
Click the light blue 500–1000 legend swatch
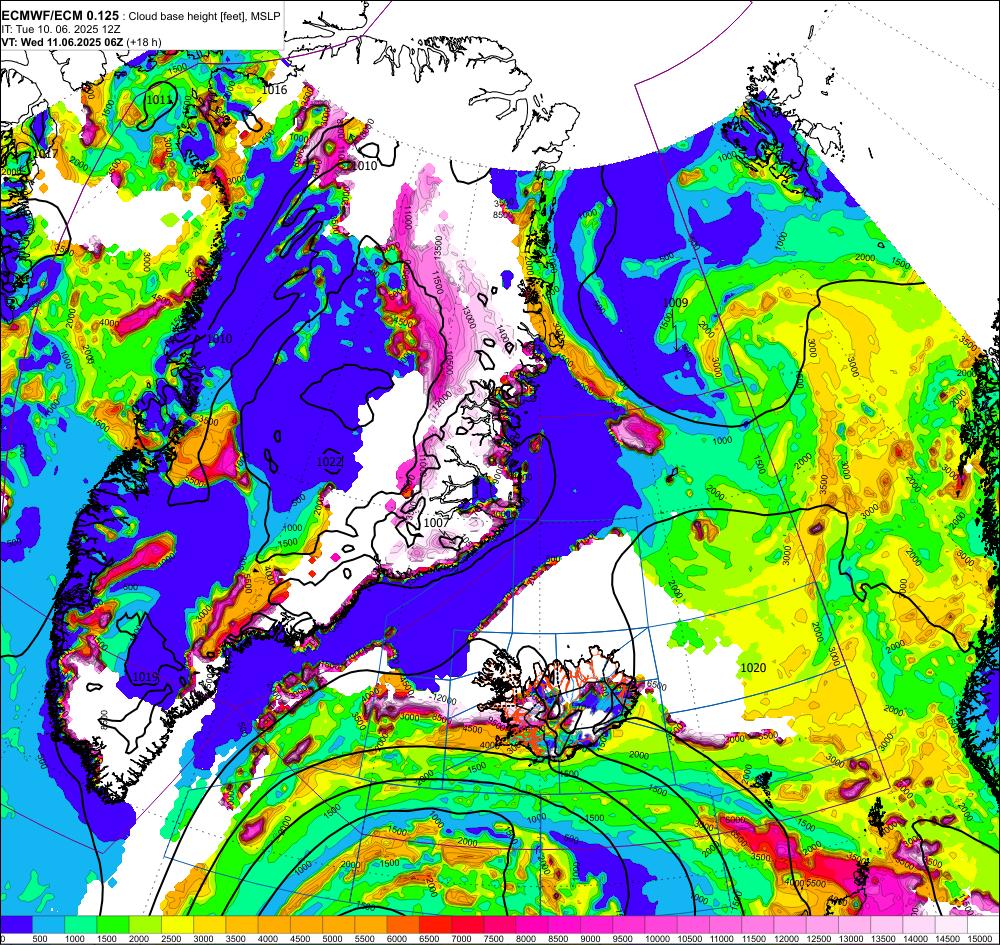pos(48,925)
